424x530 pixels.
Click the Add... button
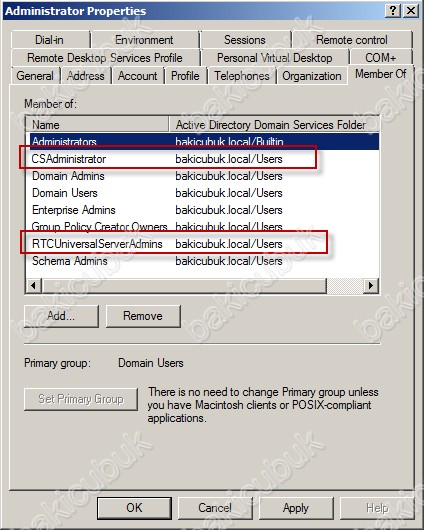(x=61, y=316)
